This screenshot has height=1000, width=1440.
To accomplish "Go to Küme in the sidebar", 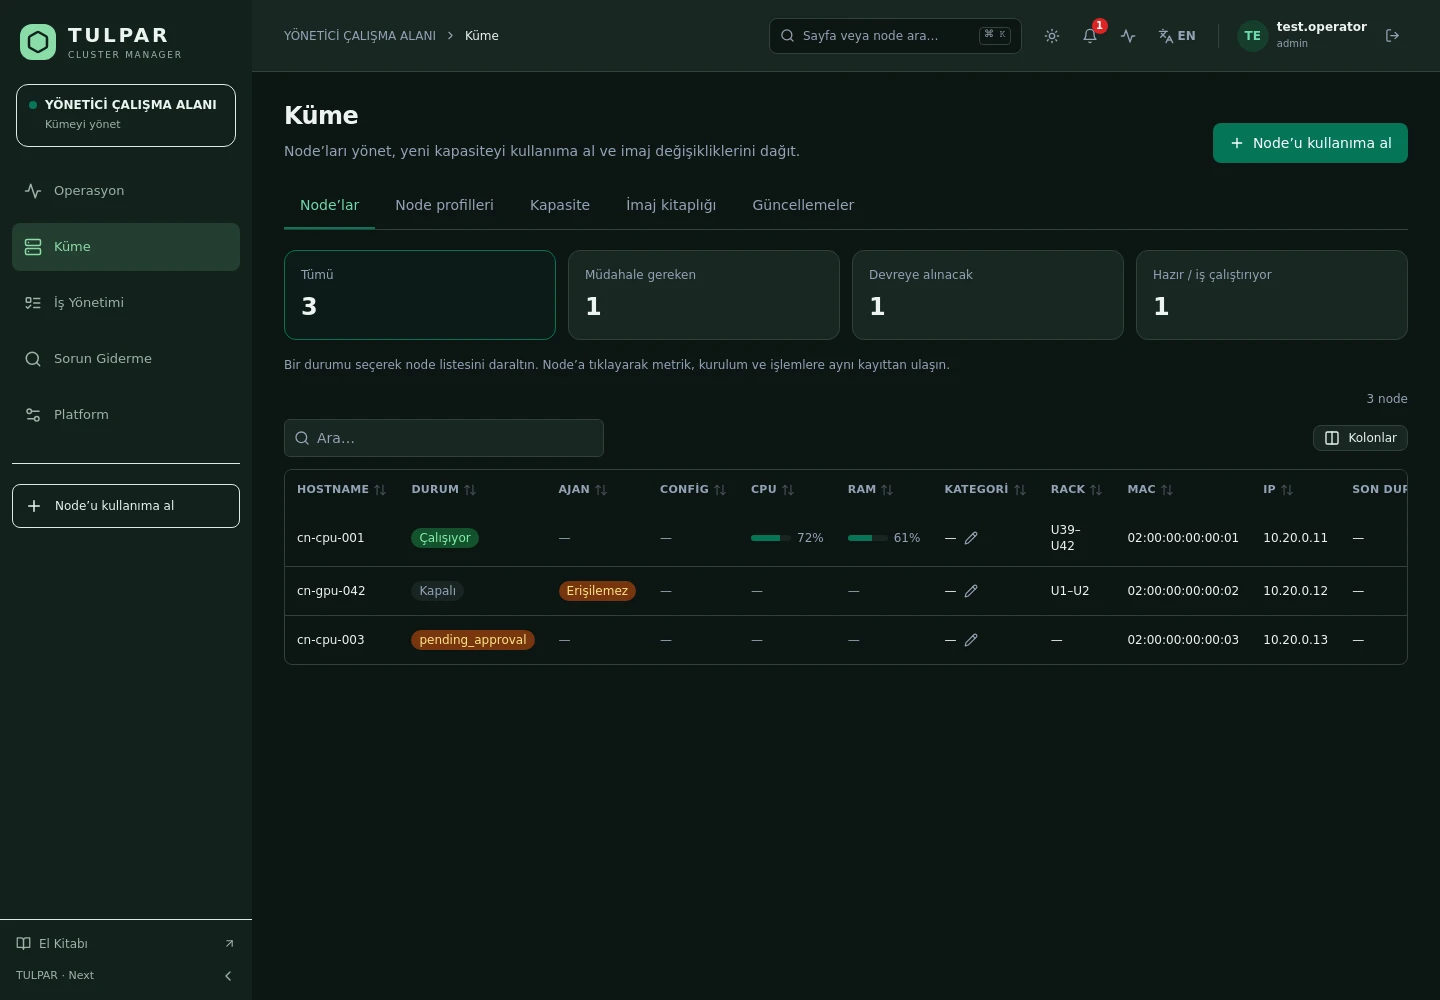I will [x=126, y=247].
